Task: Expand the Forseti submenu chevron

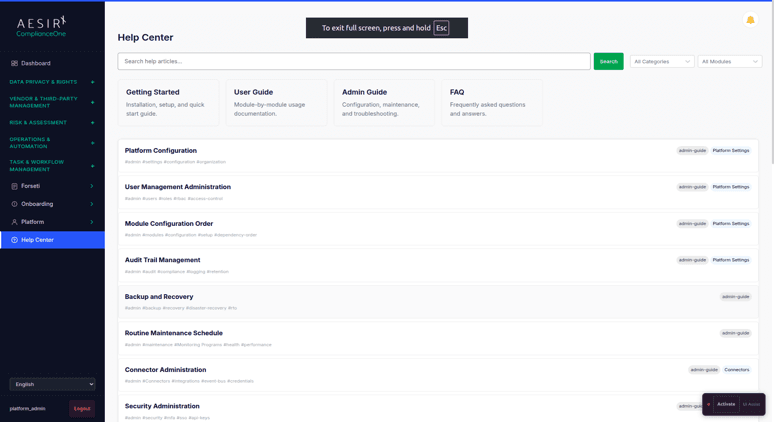Action: 92,186
